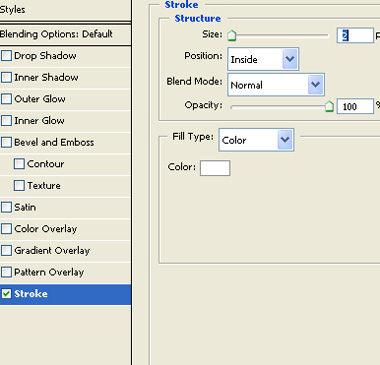Enable the Inner Shadow checkbox

[x=6, y=77]
